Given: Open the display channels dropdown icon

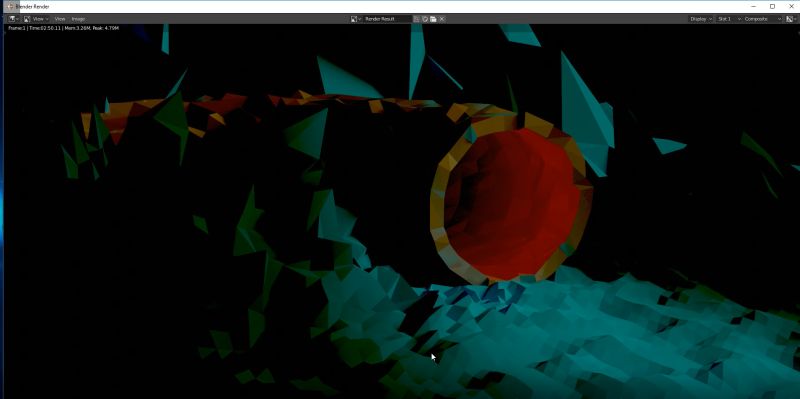Looking at the screenshot, I should pyautogui.click(x=791, y=19).
